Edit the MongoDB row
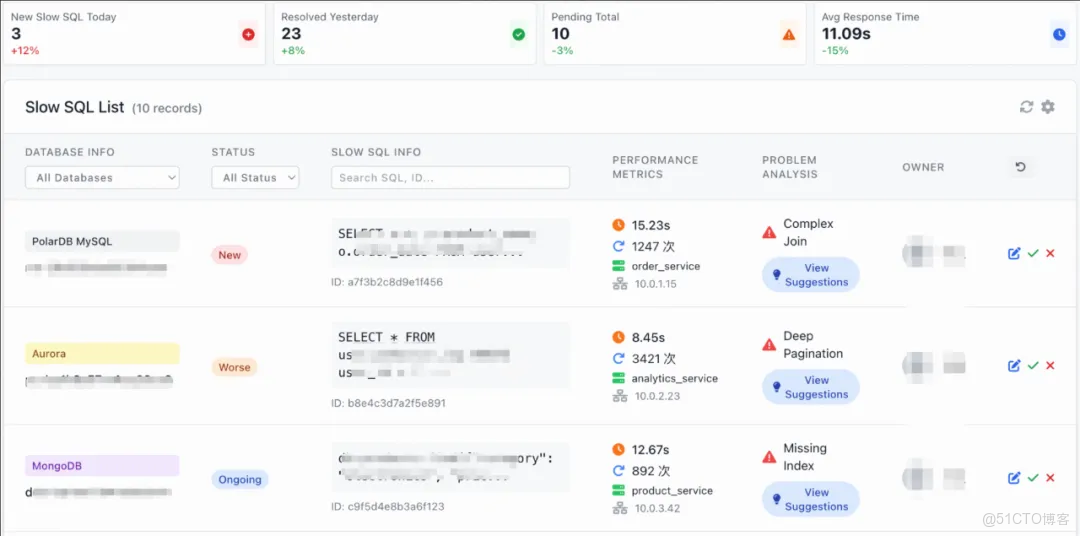Screen dimensions: 1080x536 click(x=1014, y=478)
